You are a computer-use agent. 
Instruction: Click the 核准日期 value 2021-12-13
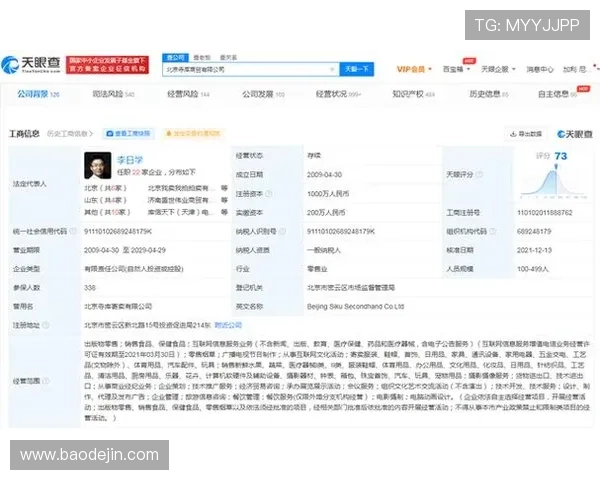point(534,250)
